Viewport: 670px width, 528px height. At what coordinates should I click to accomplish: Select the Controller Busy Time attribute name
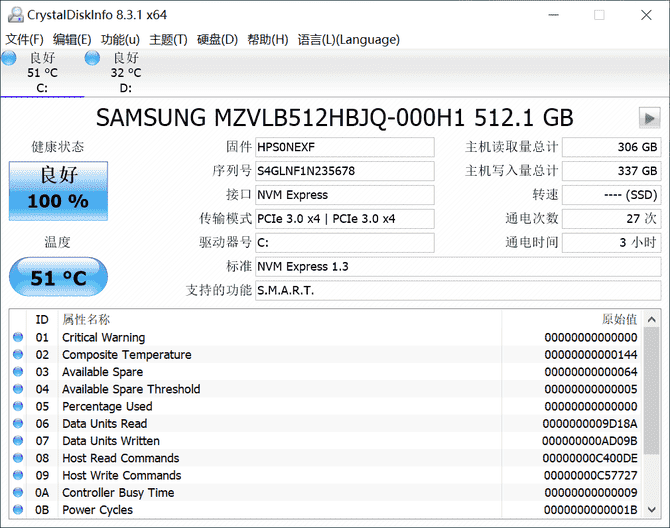(118, 493)
